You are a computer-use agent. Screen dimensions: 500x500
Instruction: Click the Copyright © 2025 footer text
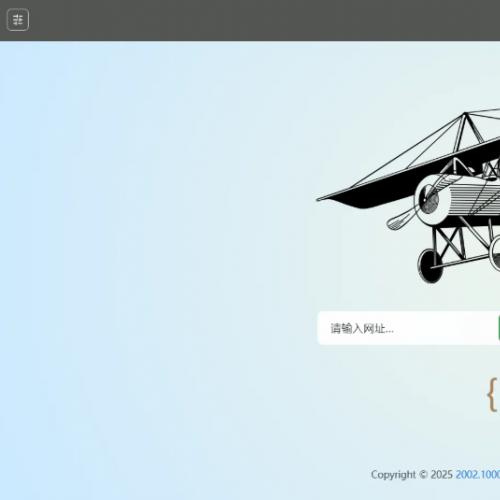(411, 474)
